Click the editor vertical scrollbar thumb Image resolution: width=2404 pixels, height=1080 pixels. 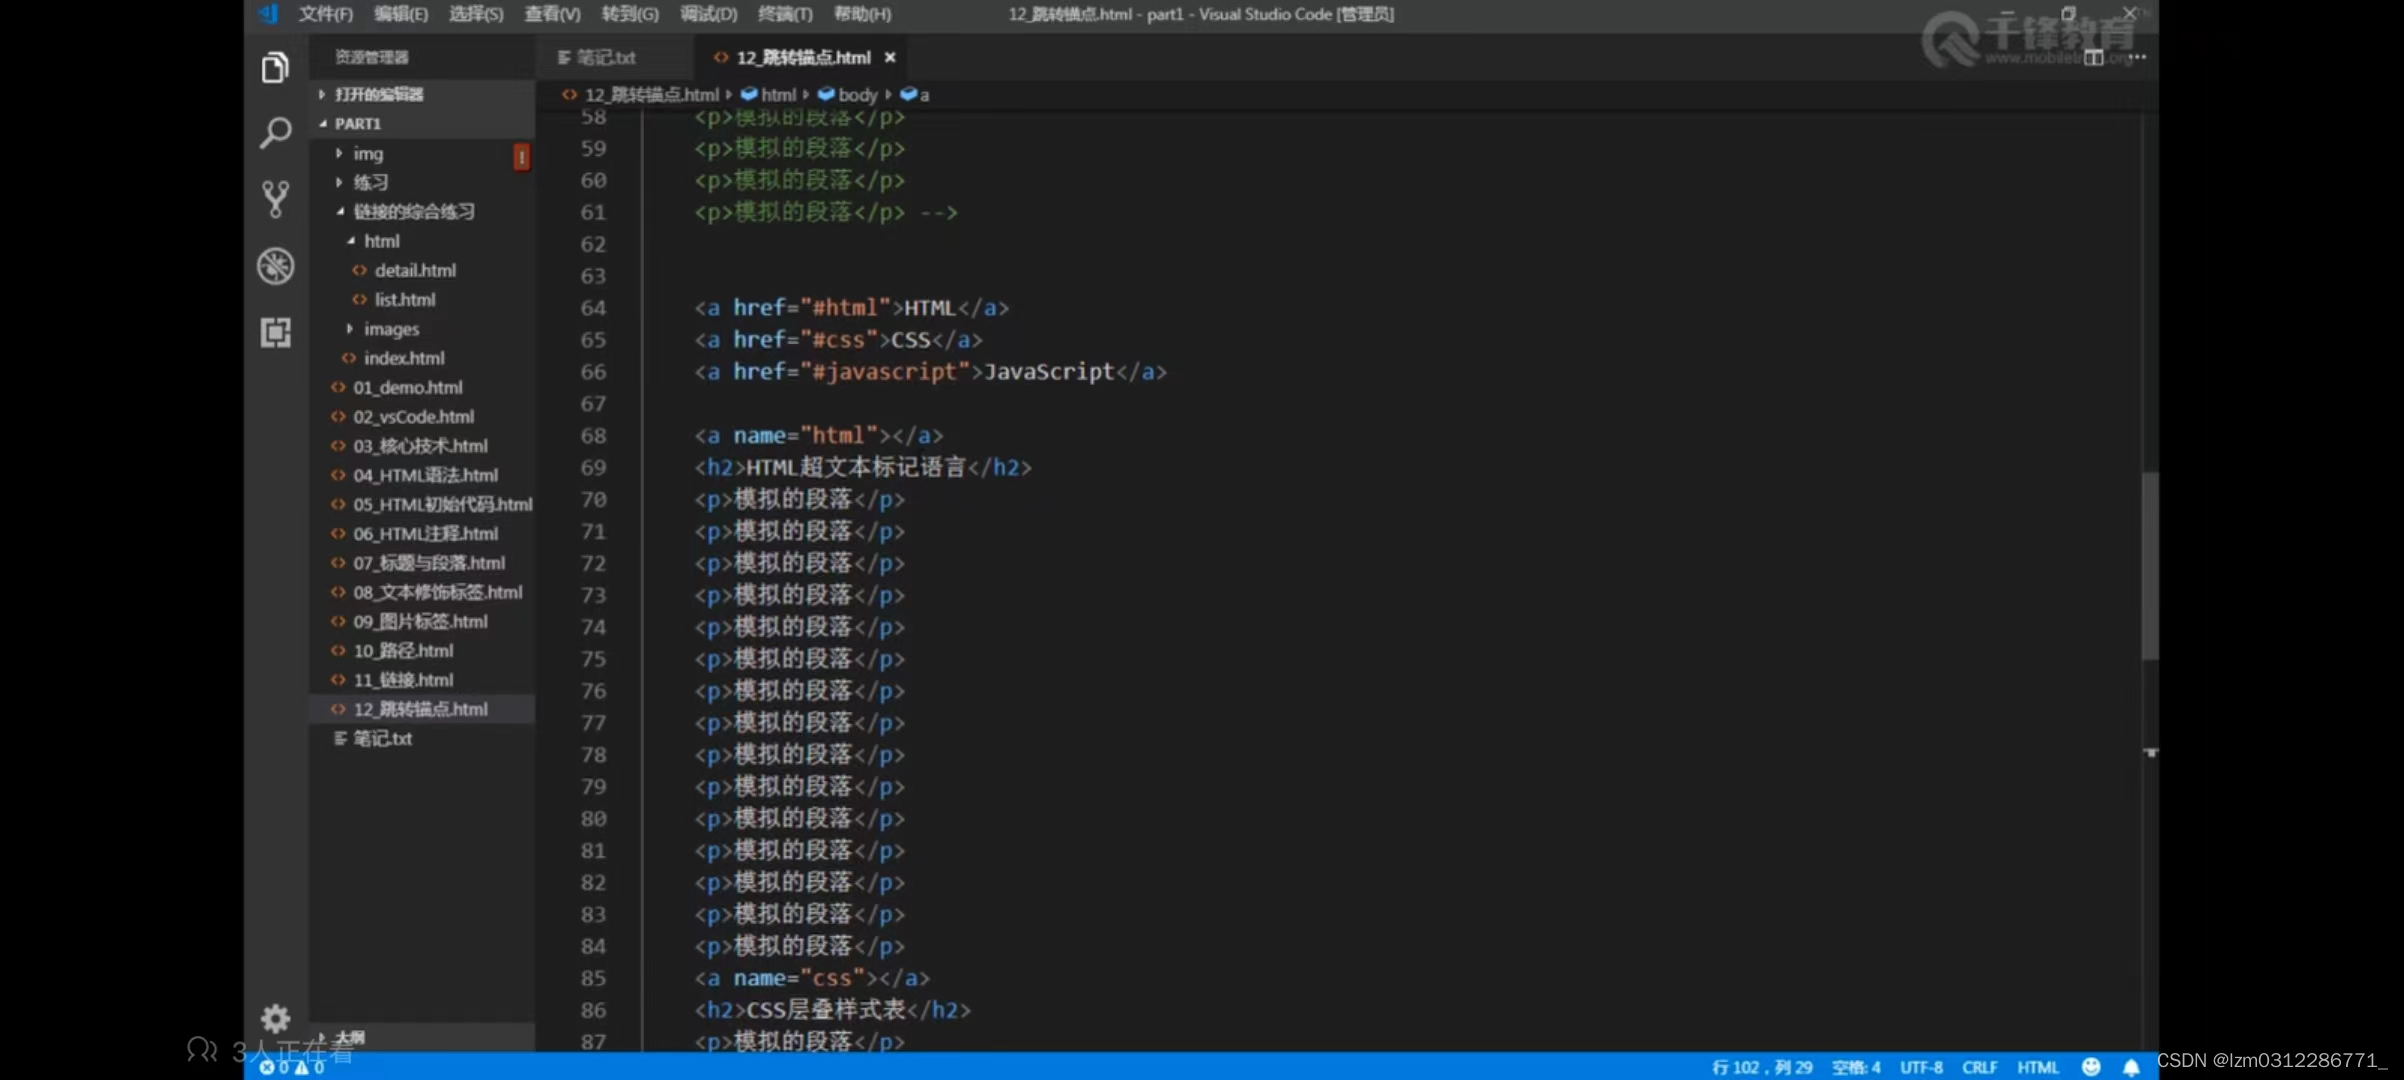pyautogui.click(x=2150, y=565)
